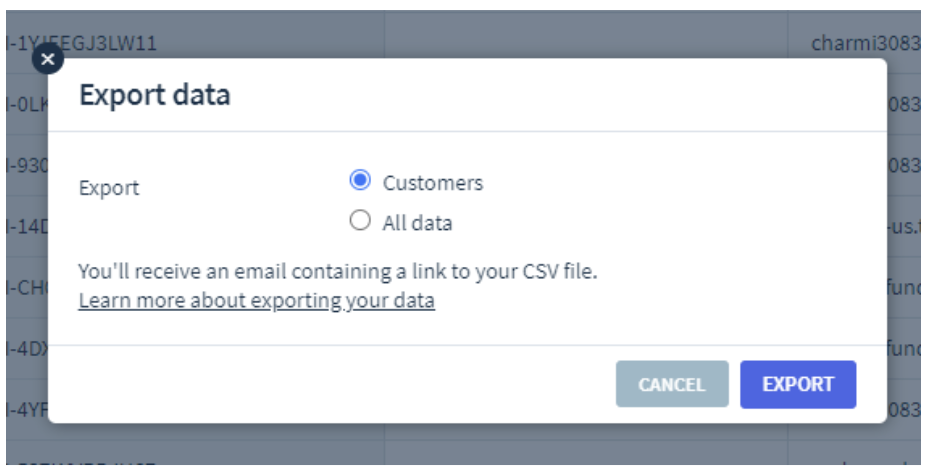Screen dimensions: 934x476
Task: Click the Export data dialog title
Action: pos(155,95)
